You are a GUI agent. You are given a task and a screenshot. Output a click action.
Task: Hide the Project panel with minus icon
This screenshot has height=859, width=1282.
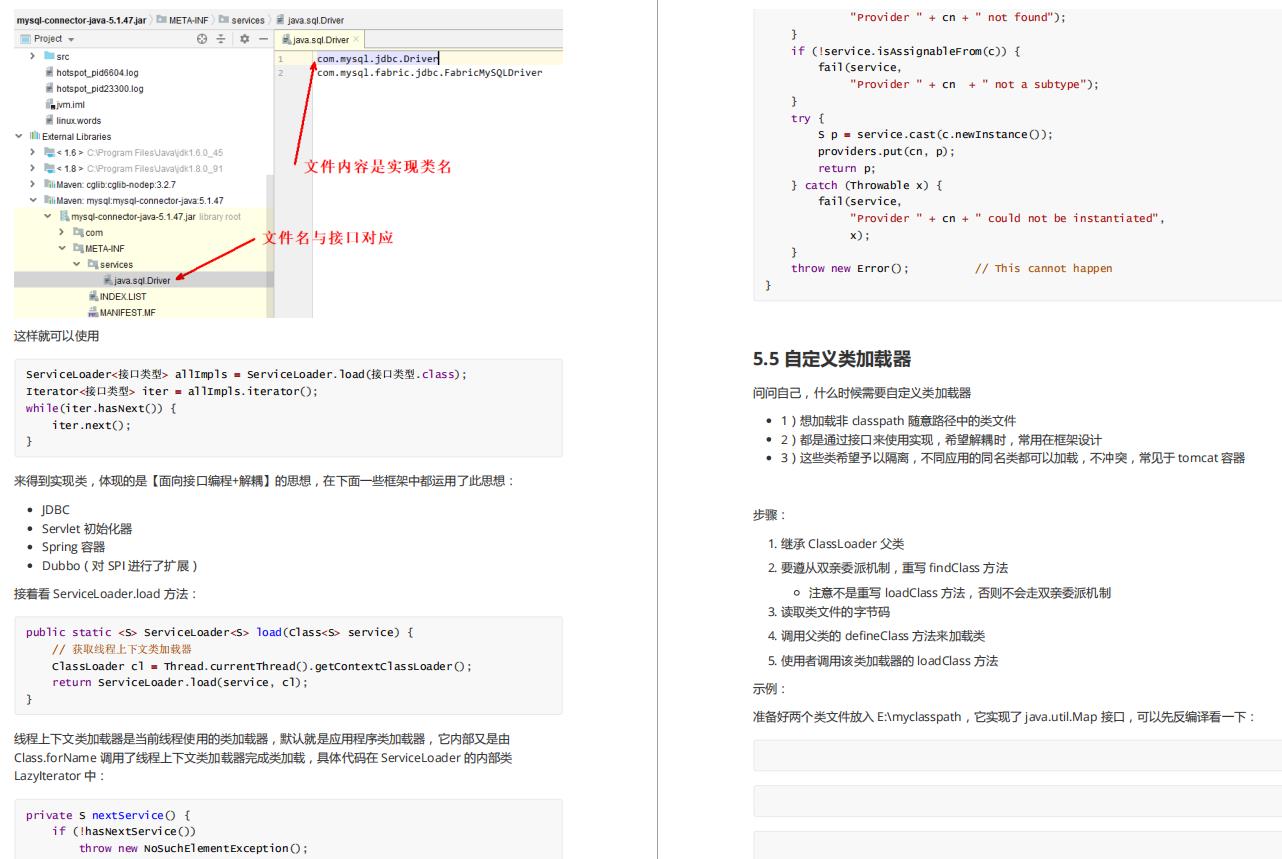[x=264, y=39]
